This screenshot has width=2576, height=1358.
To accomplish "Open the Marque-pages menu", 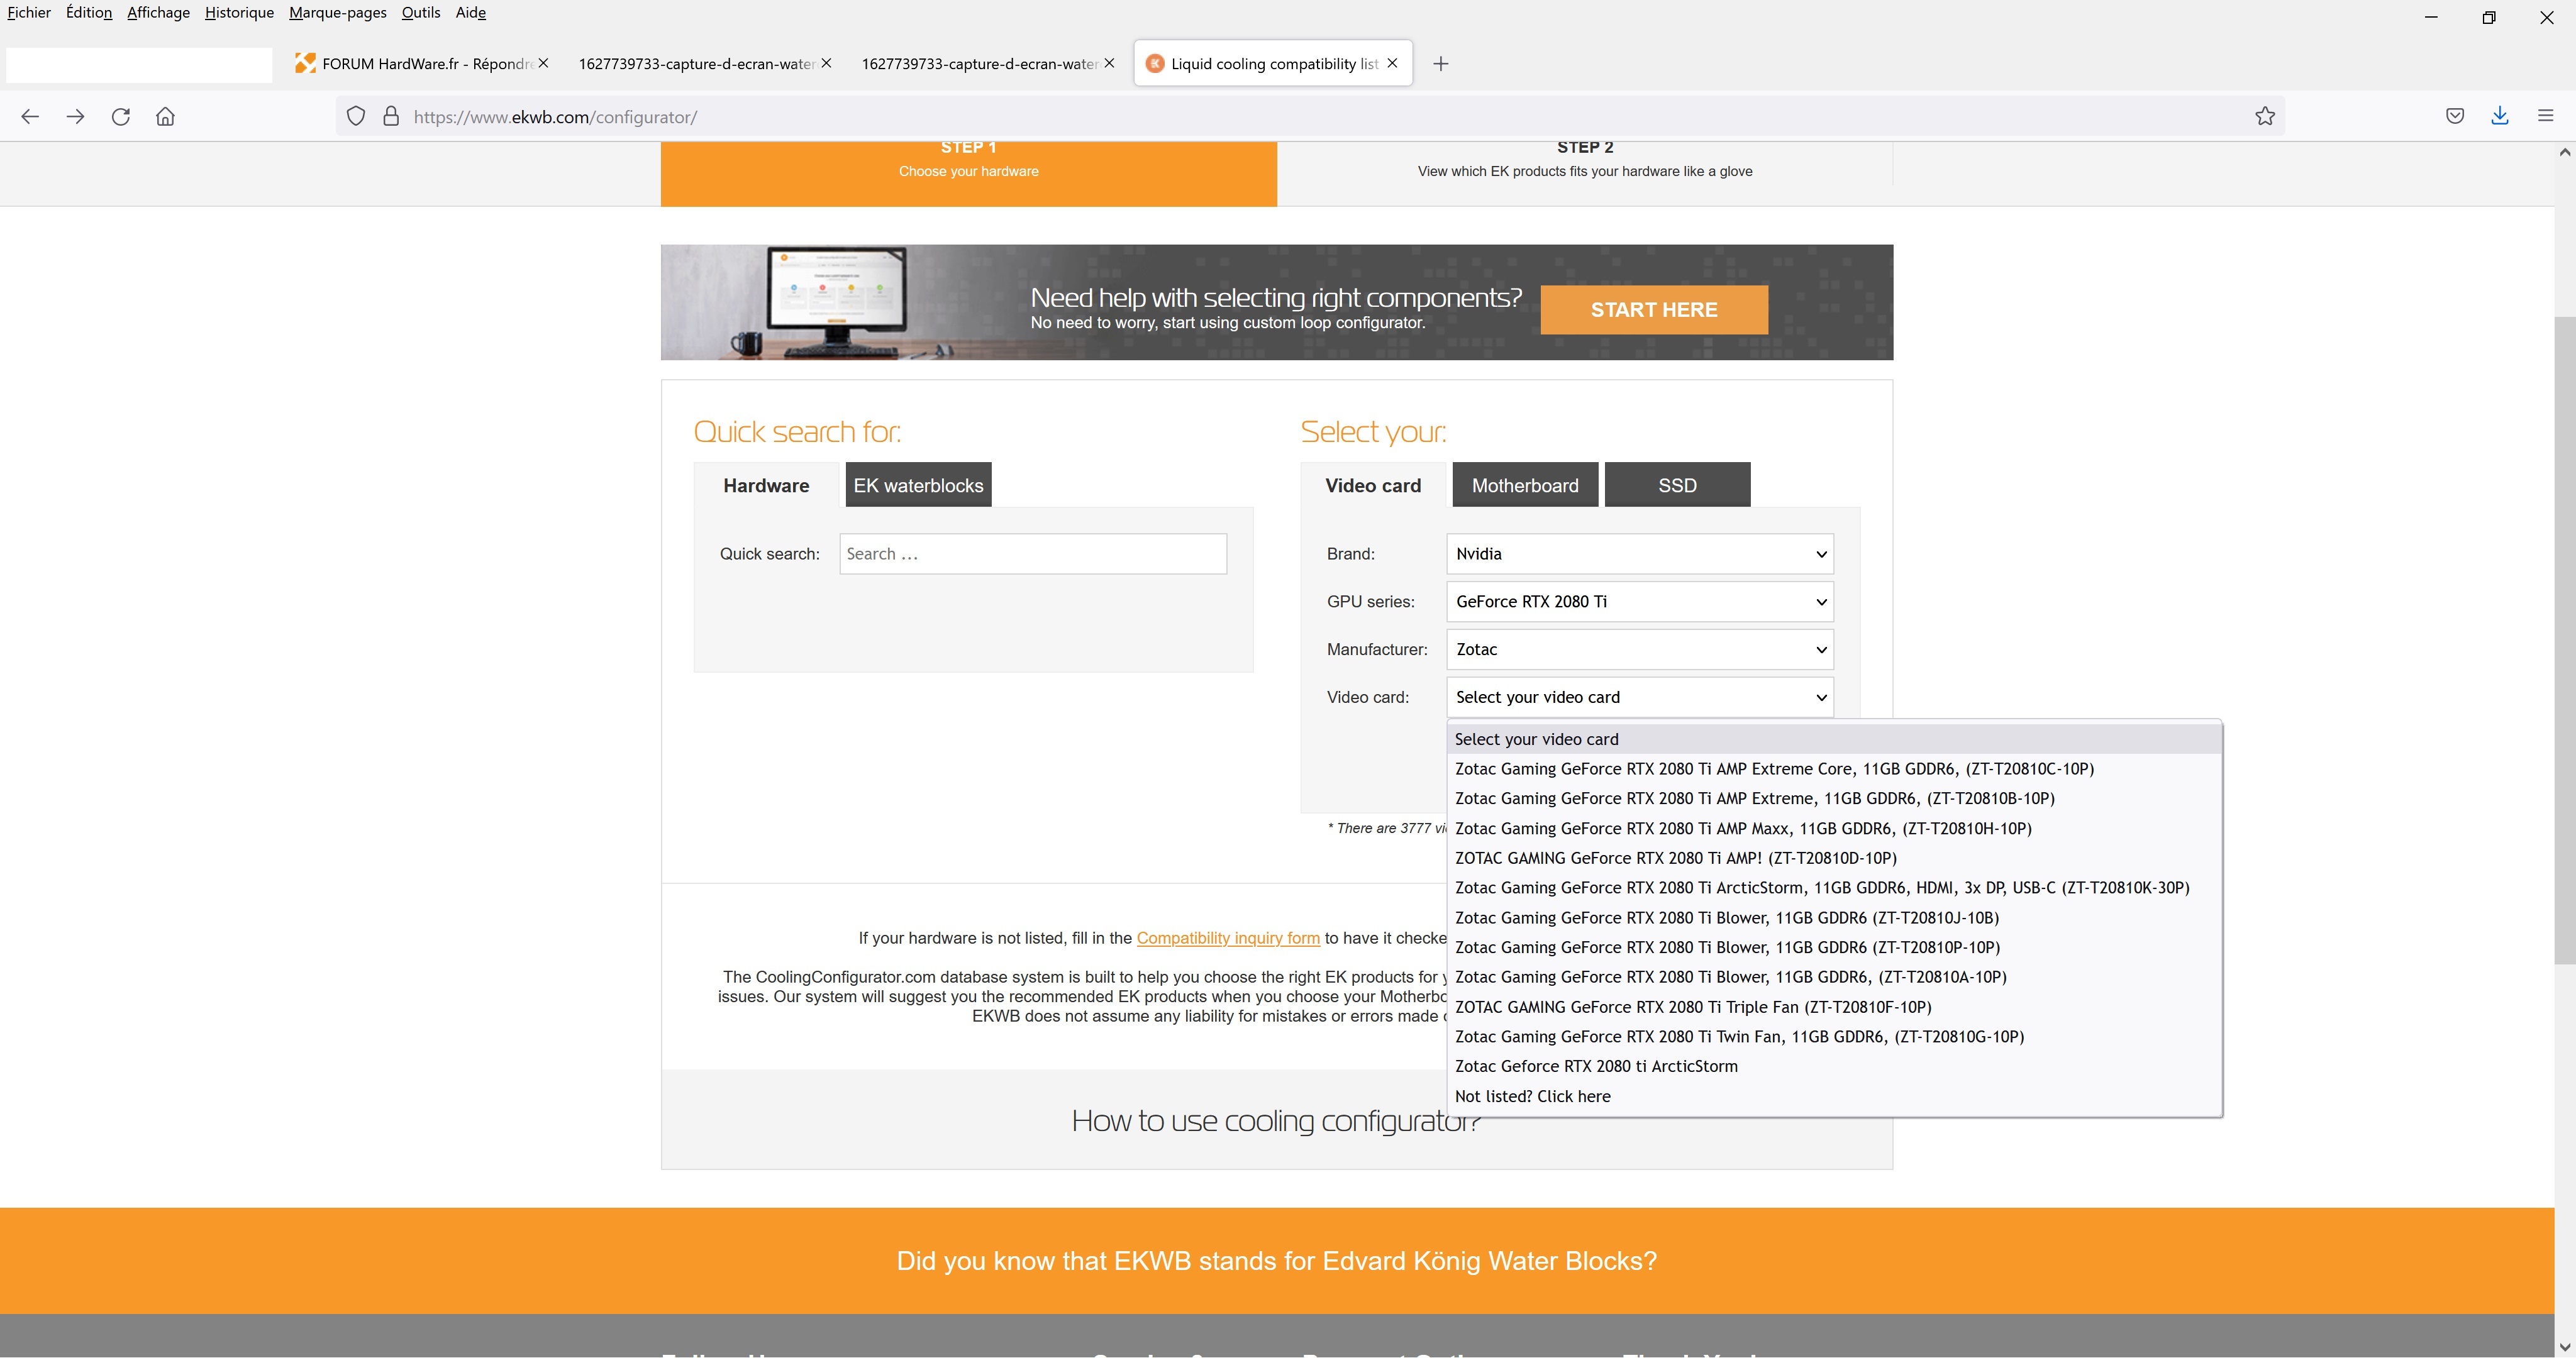I will point(337,13).
